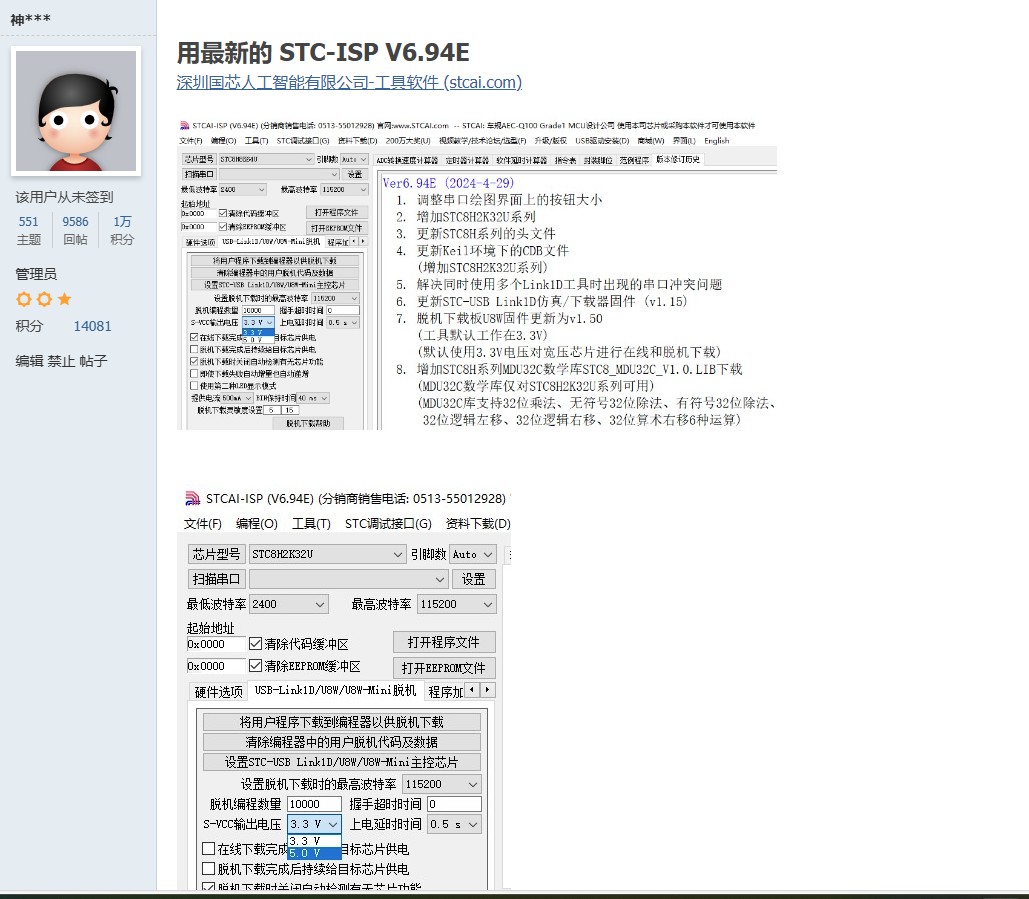Screen dimensions: 1029x899
Task: Click 清除编程器中的用户脱机代码及数据 in the lower screenshot
Action: tap(341, 742)
